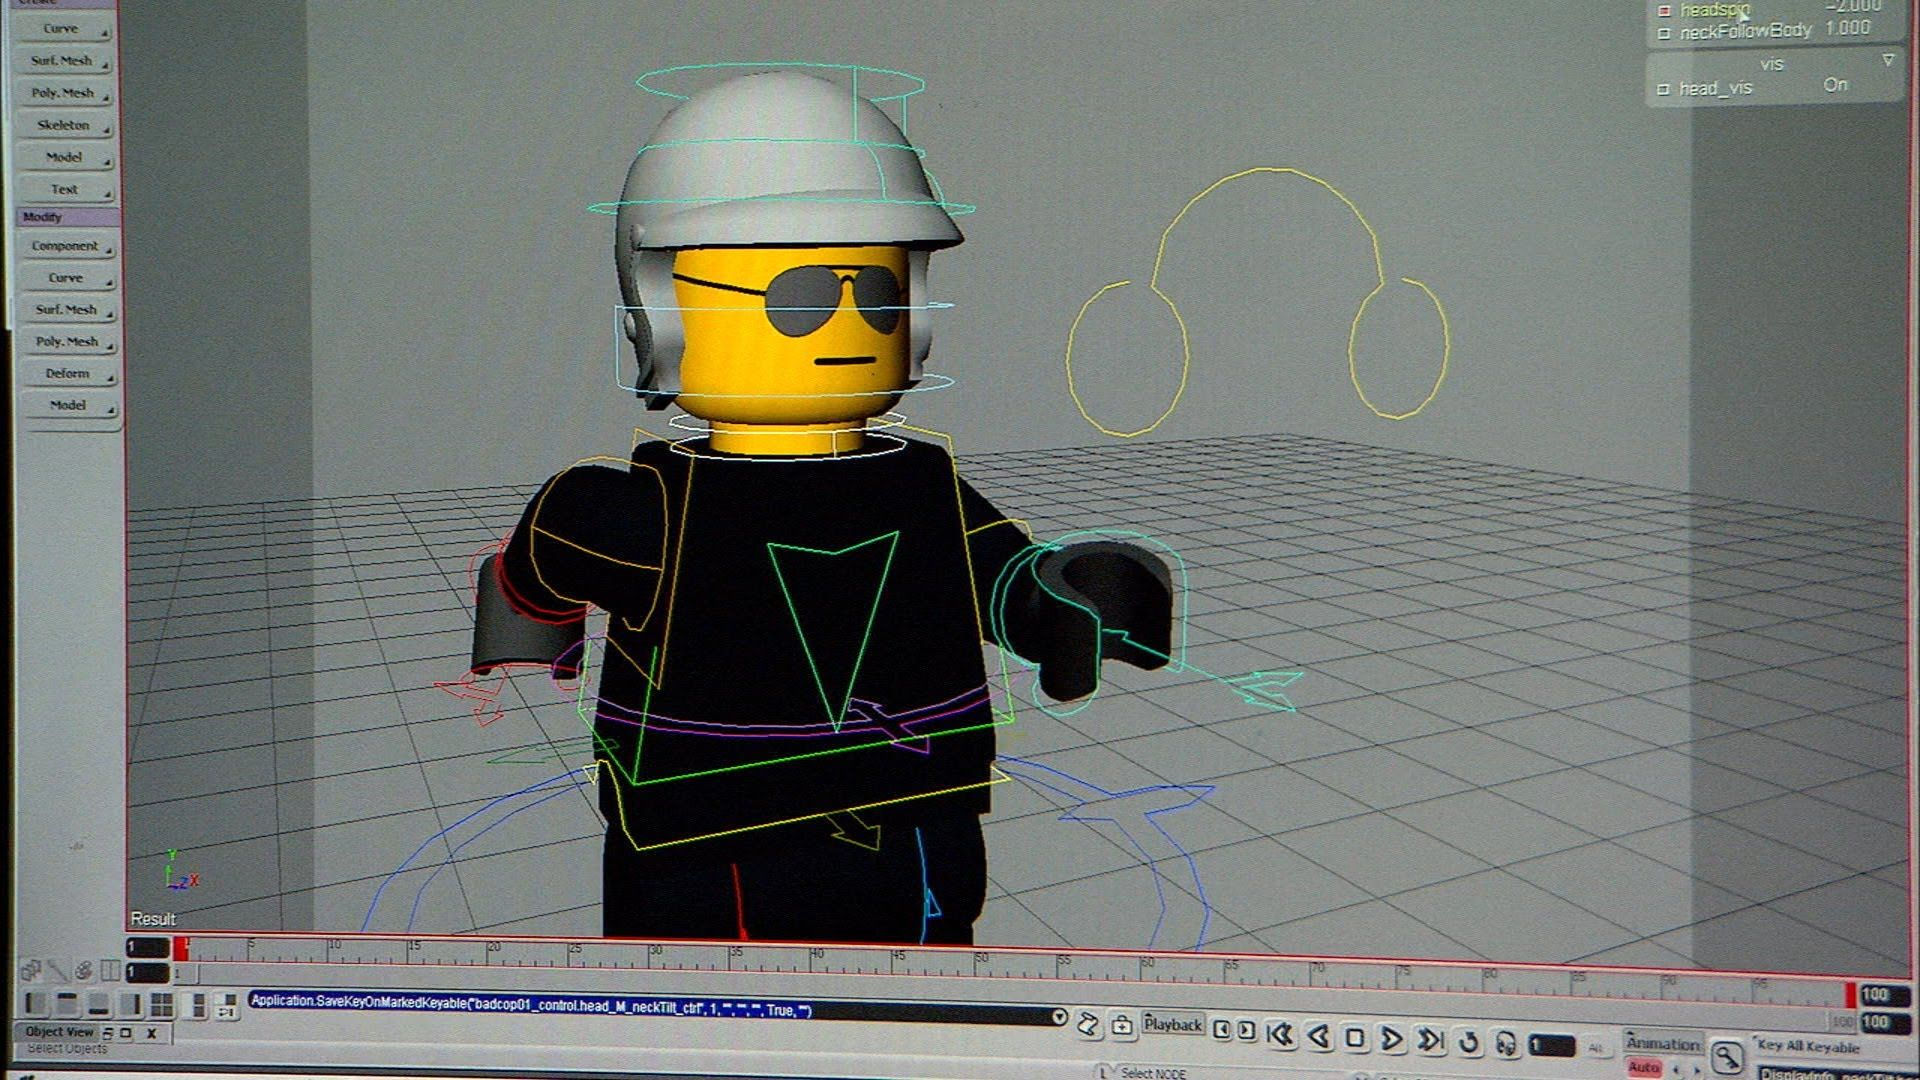Jump to first frame
Viewport: 1920px width, 1080px height.
(1279, 1035)
